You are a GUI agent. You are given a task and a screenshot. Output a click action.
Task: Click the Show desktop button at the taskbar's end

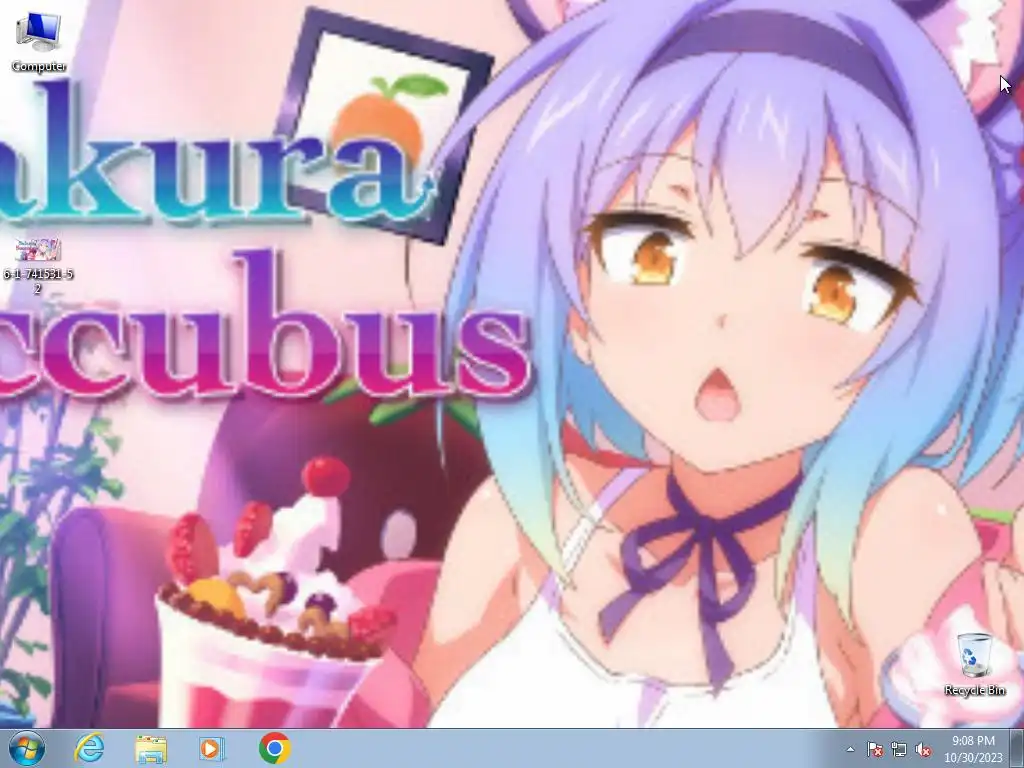tap(1017, 748)
